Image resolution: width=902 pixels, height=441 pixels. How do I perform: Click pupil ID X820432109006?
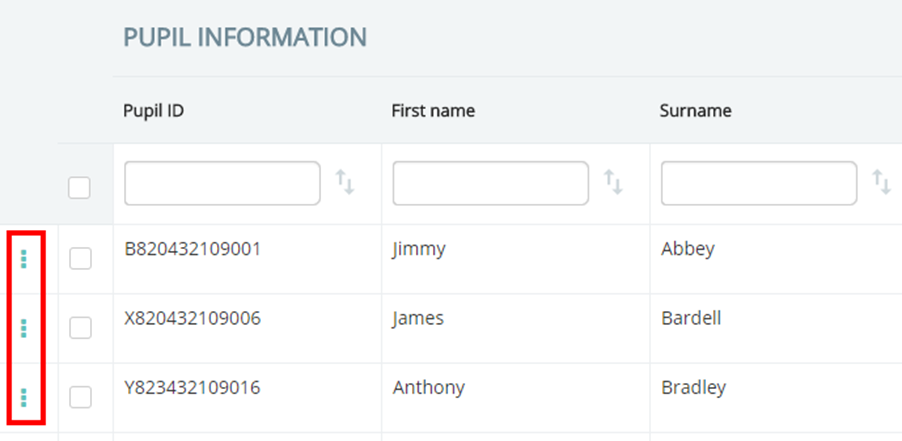click(192, 318)
